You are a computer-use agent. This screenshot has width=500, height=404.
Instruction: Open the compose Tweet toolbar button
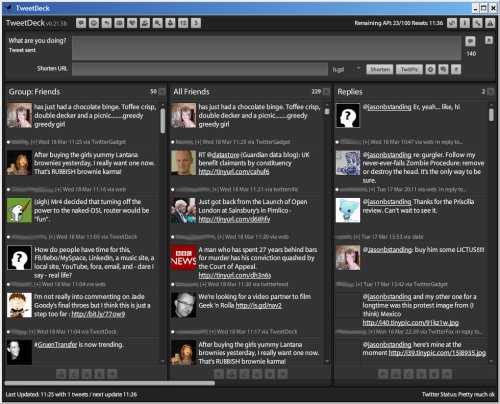(81, 23)
